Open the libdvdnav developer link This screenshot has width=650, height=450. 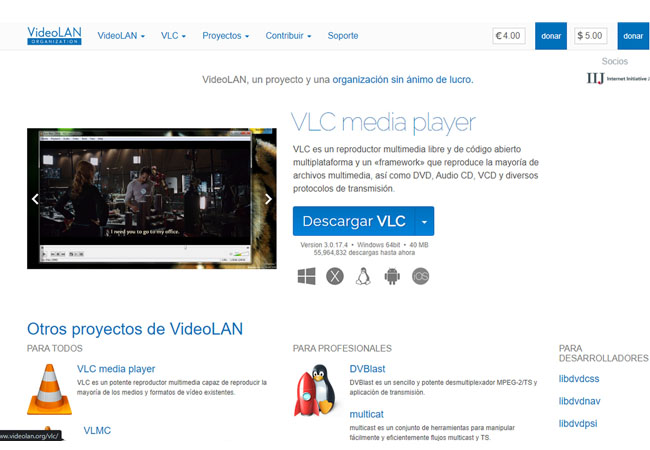580,401
